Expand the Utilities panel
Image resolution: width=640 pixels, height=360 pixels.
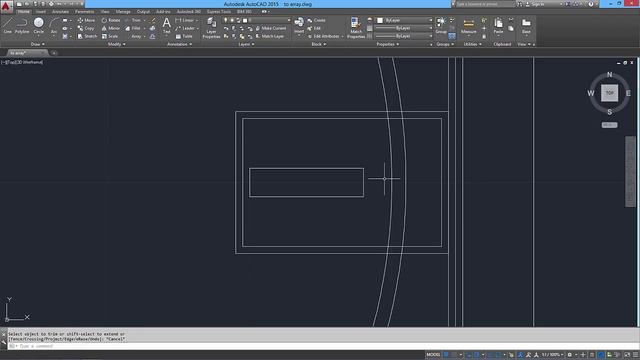pos(472,44)
